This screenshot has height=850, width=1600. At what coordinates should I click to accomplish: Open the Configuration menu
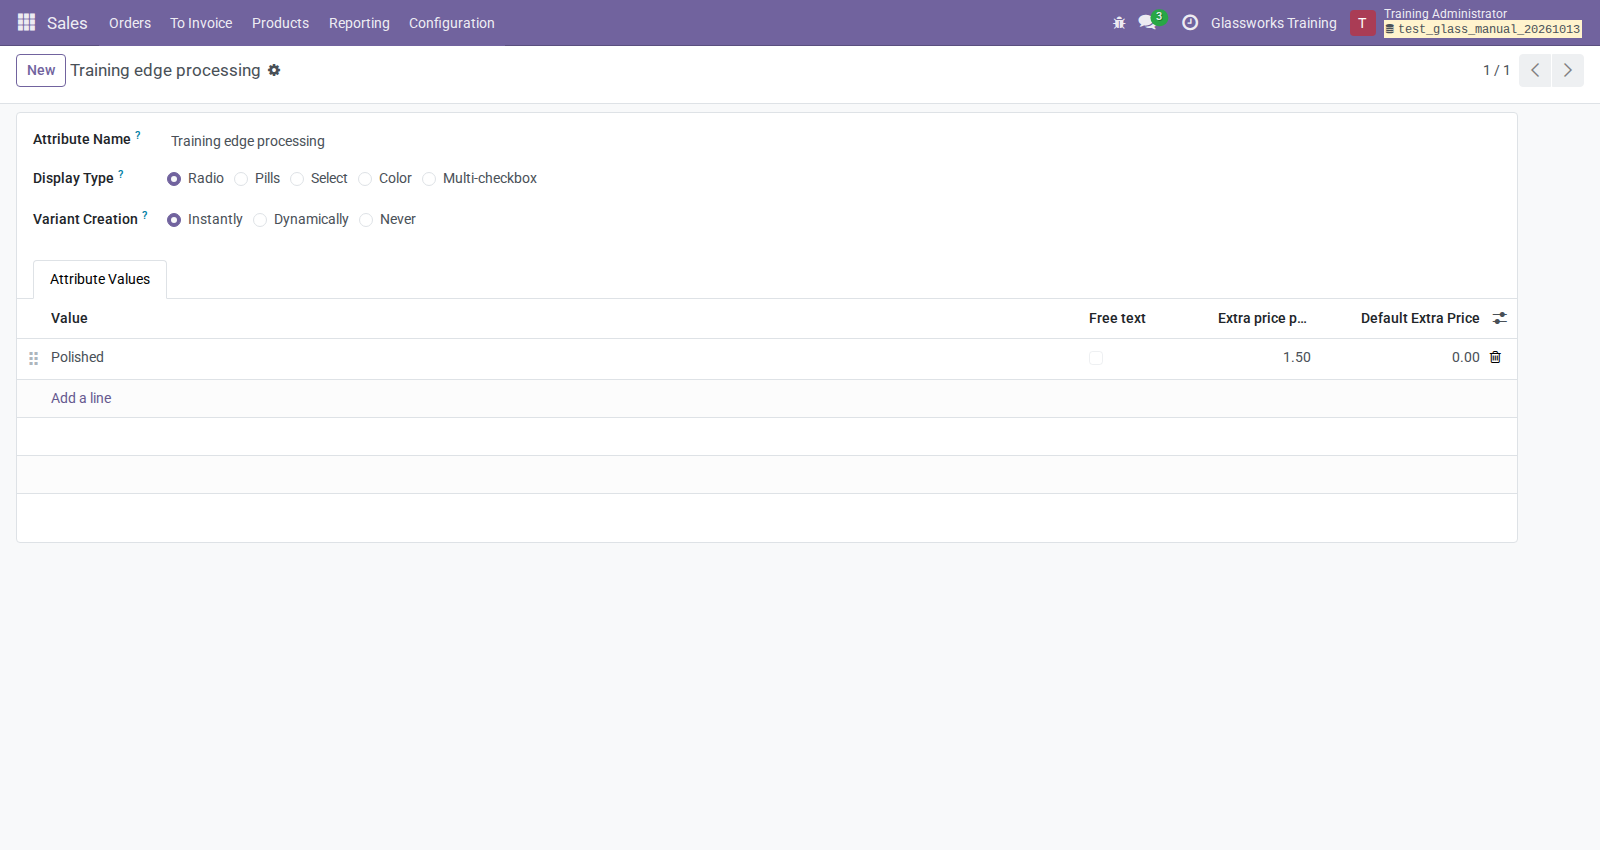451,23
